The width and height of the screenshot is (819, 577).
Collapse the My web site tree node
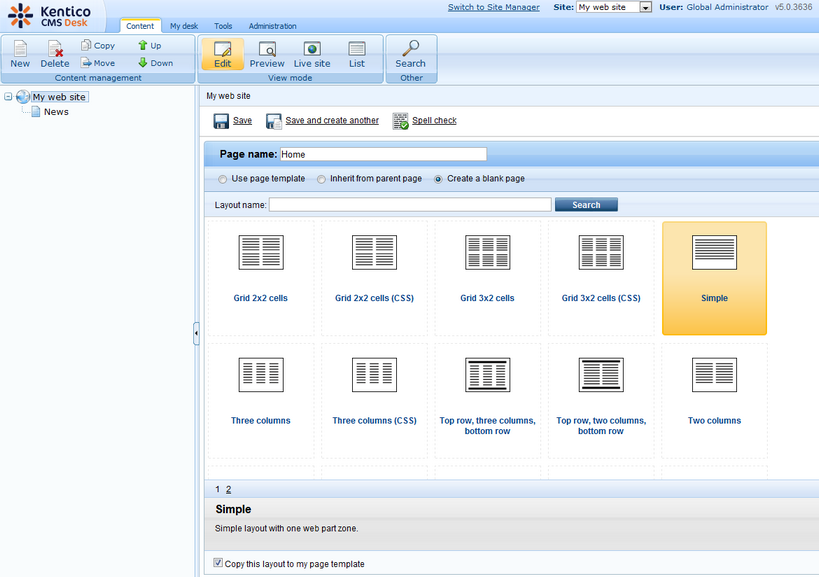tap(9, 97)
